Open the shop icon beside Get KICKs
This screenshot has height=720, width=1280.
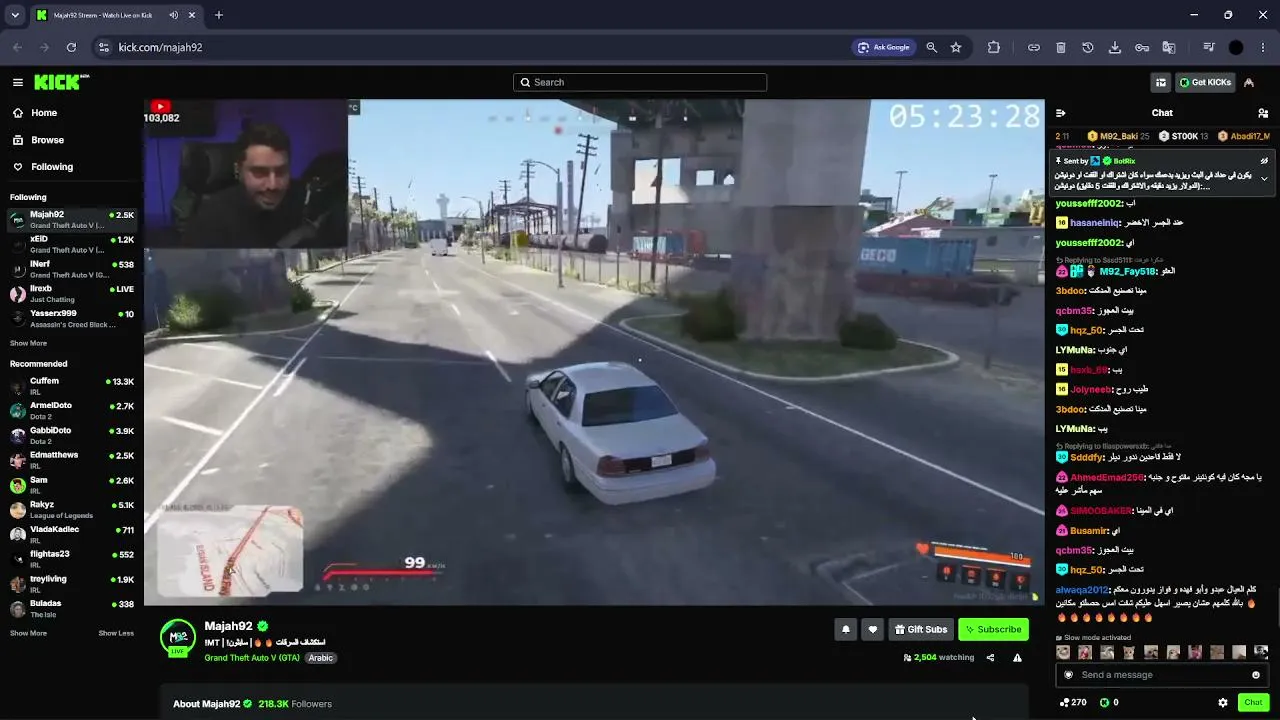click(x=1160, y=82)
